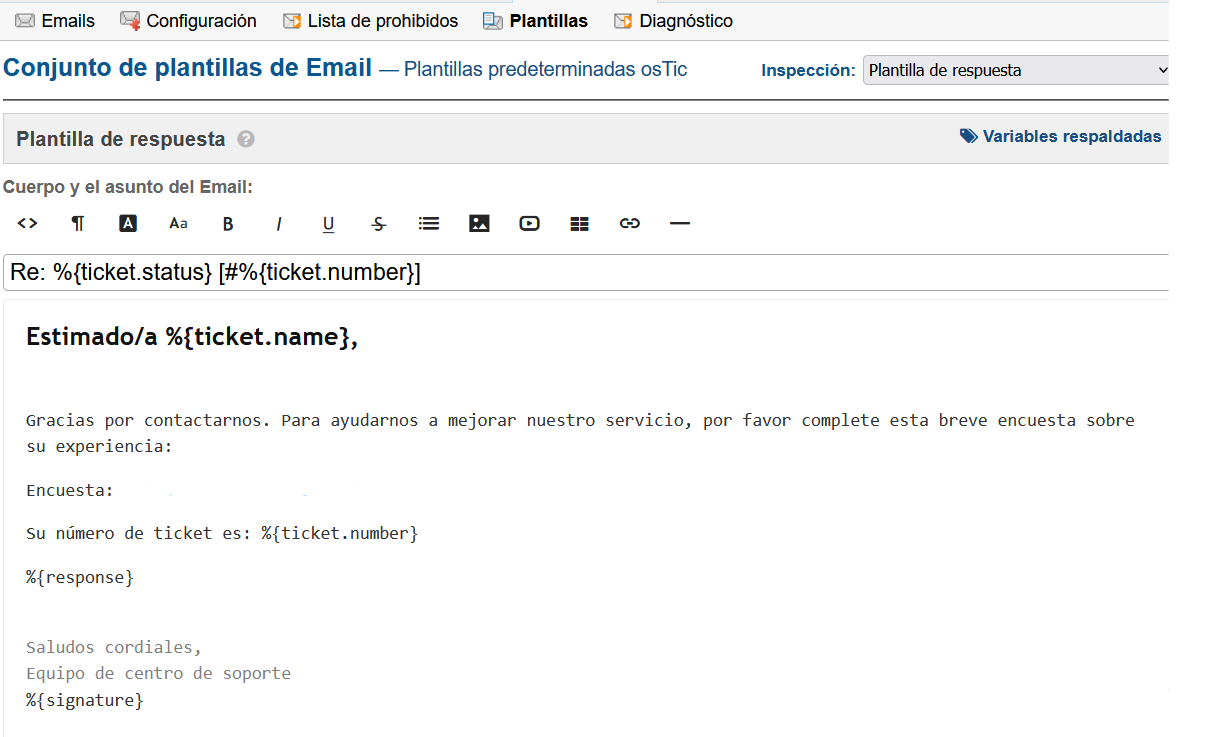1222x737 pixels.
Task: Expand the Inspección template dropdown
Action: click(1016, 70)
